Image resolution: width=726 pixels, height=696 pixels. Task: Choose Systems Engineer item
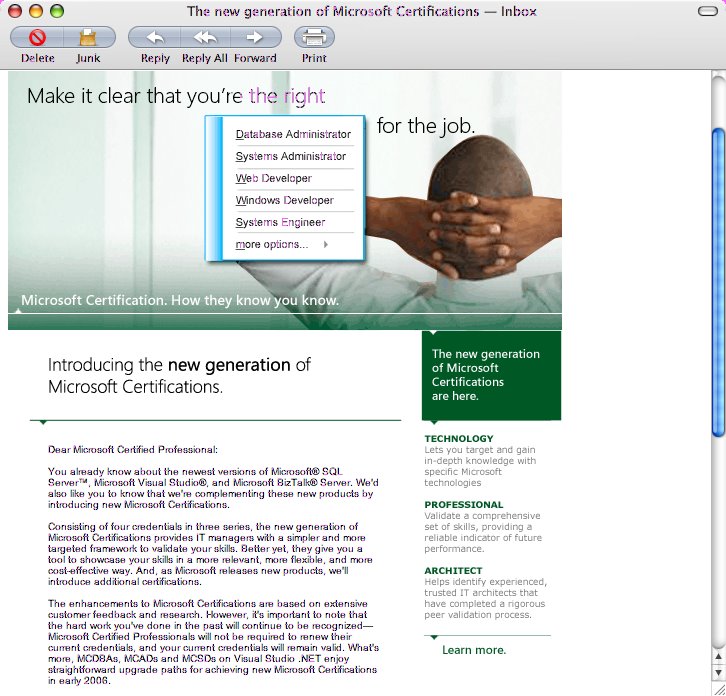click(280, 222)
